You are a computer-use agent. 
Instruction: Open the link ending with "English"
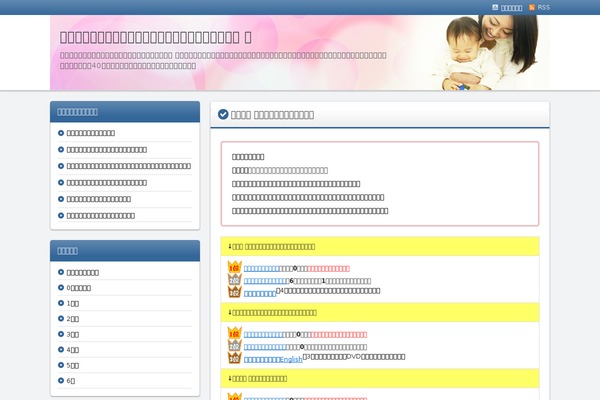273,359
